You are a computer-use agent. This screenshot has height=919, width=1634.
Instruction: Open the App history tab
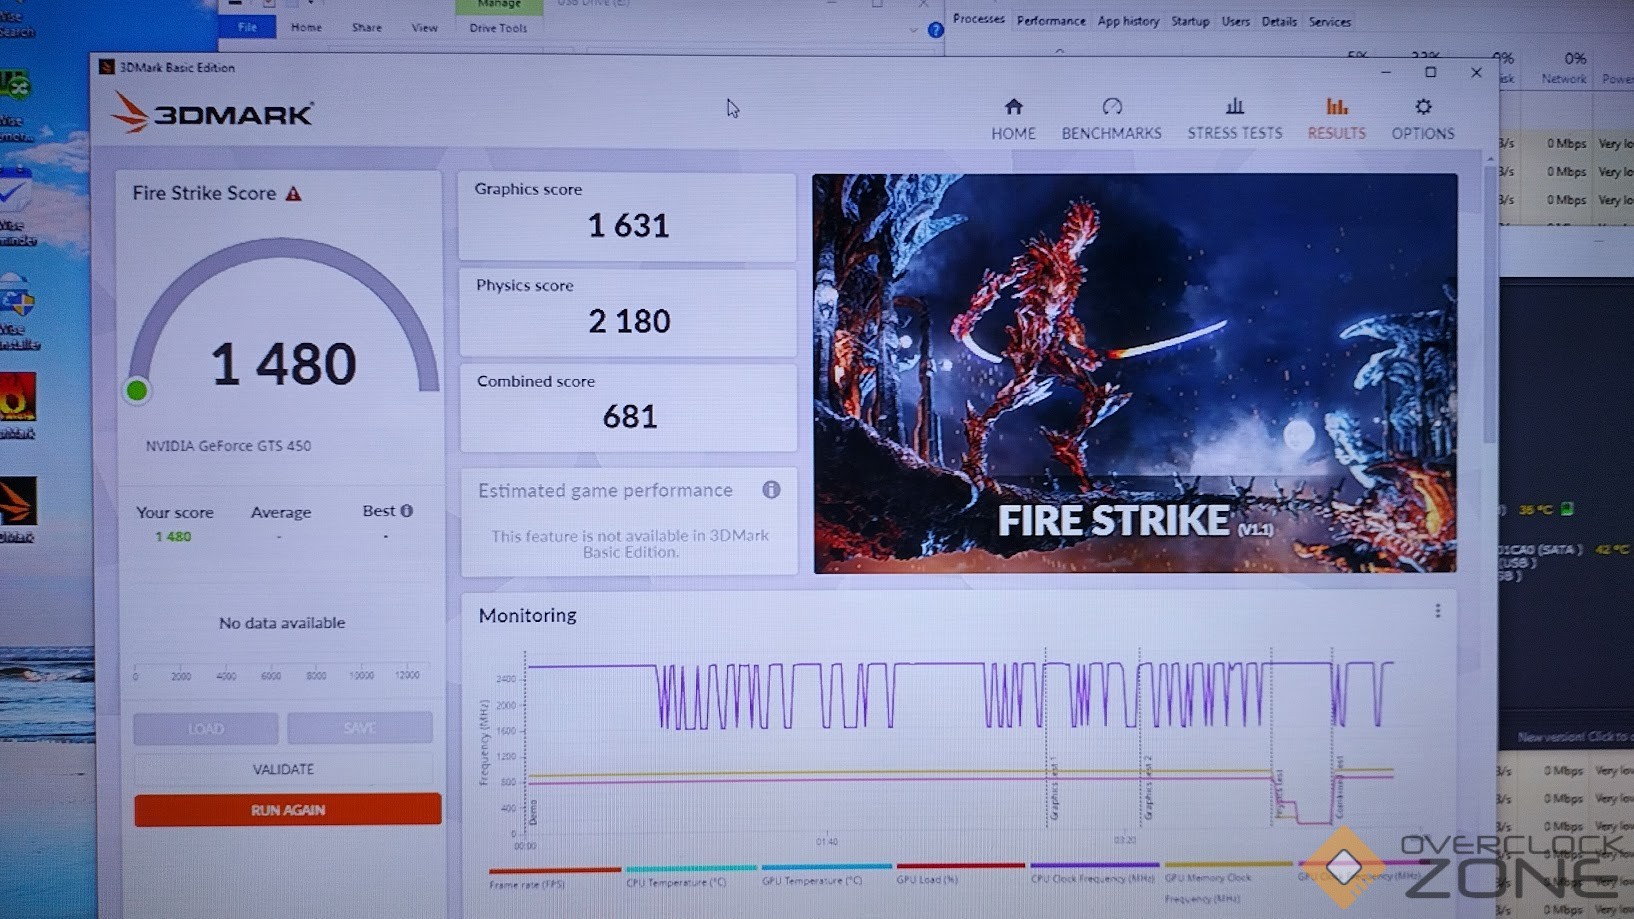[1127, 21]
